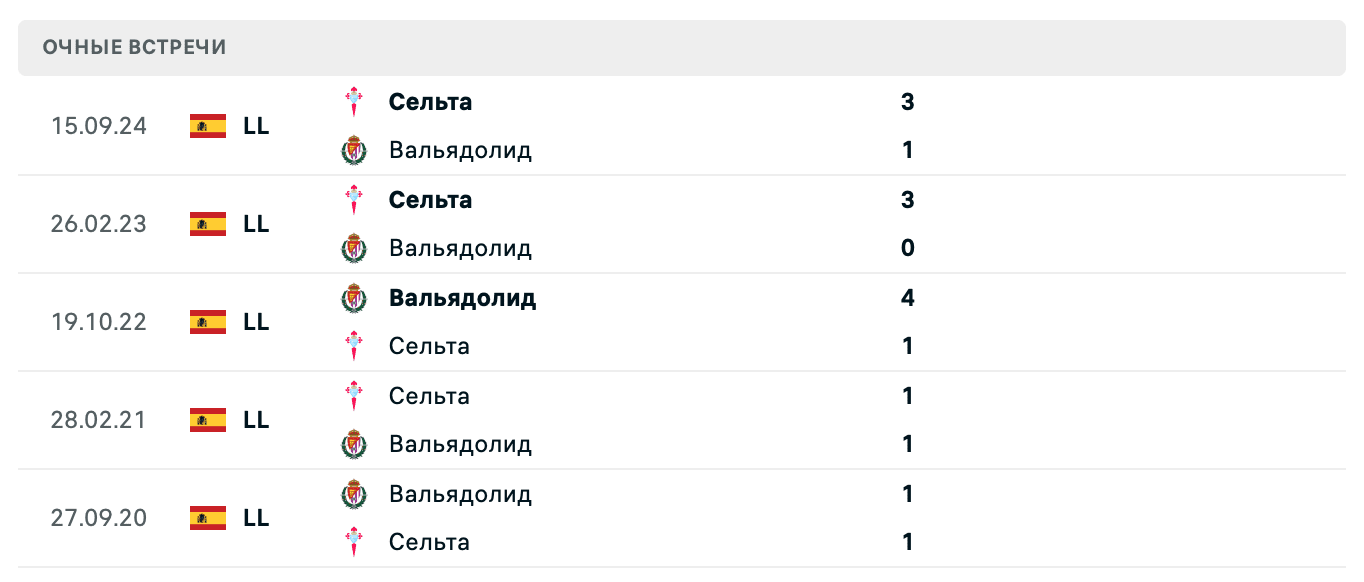This screenshot has width=1364, height=582.
Task: Click Spain flag beside 15.09.24 match
Action: (208, 126)
